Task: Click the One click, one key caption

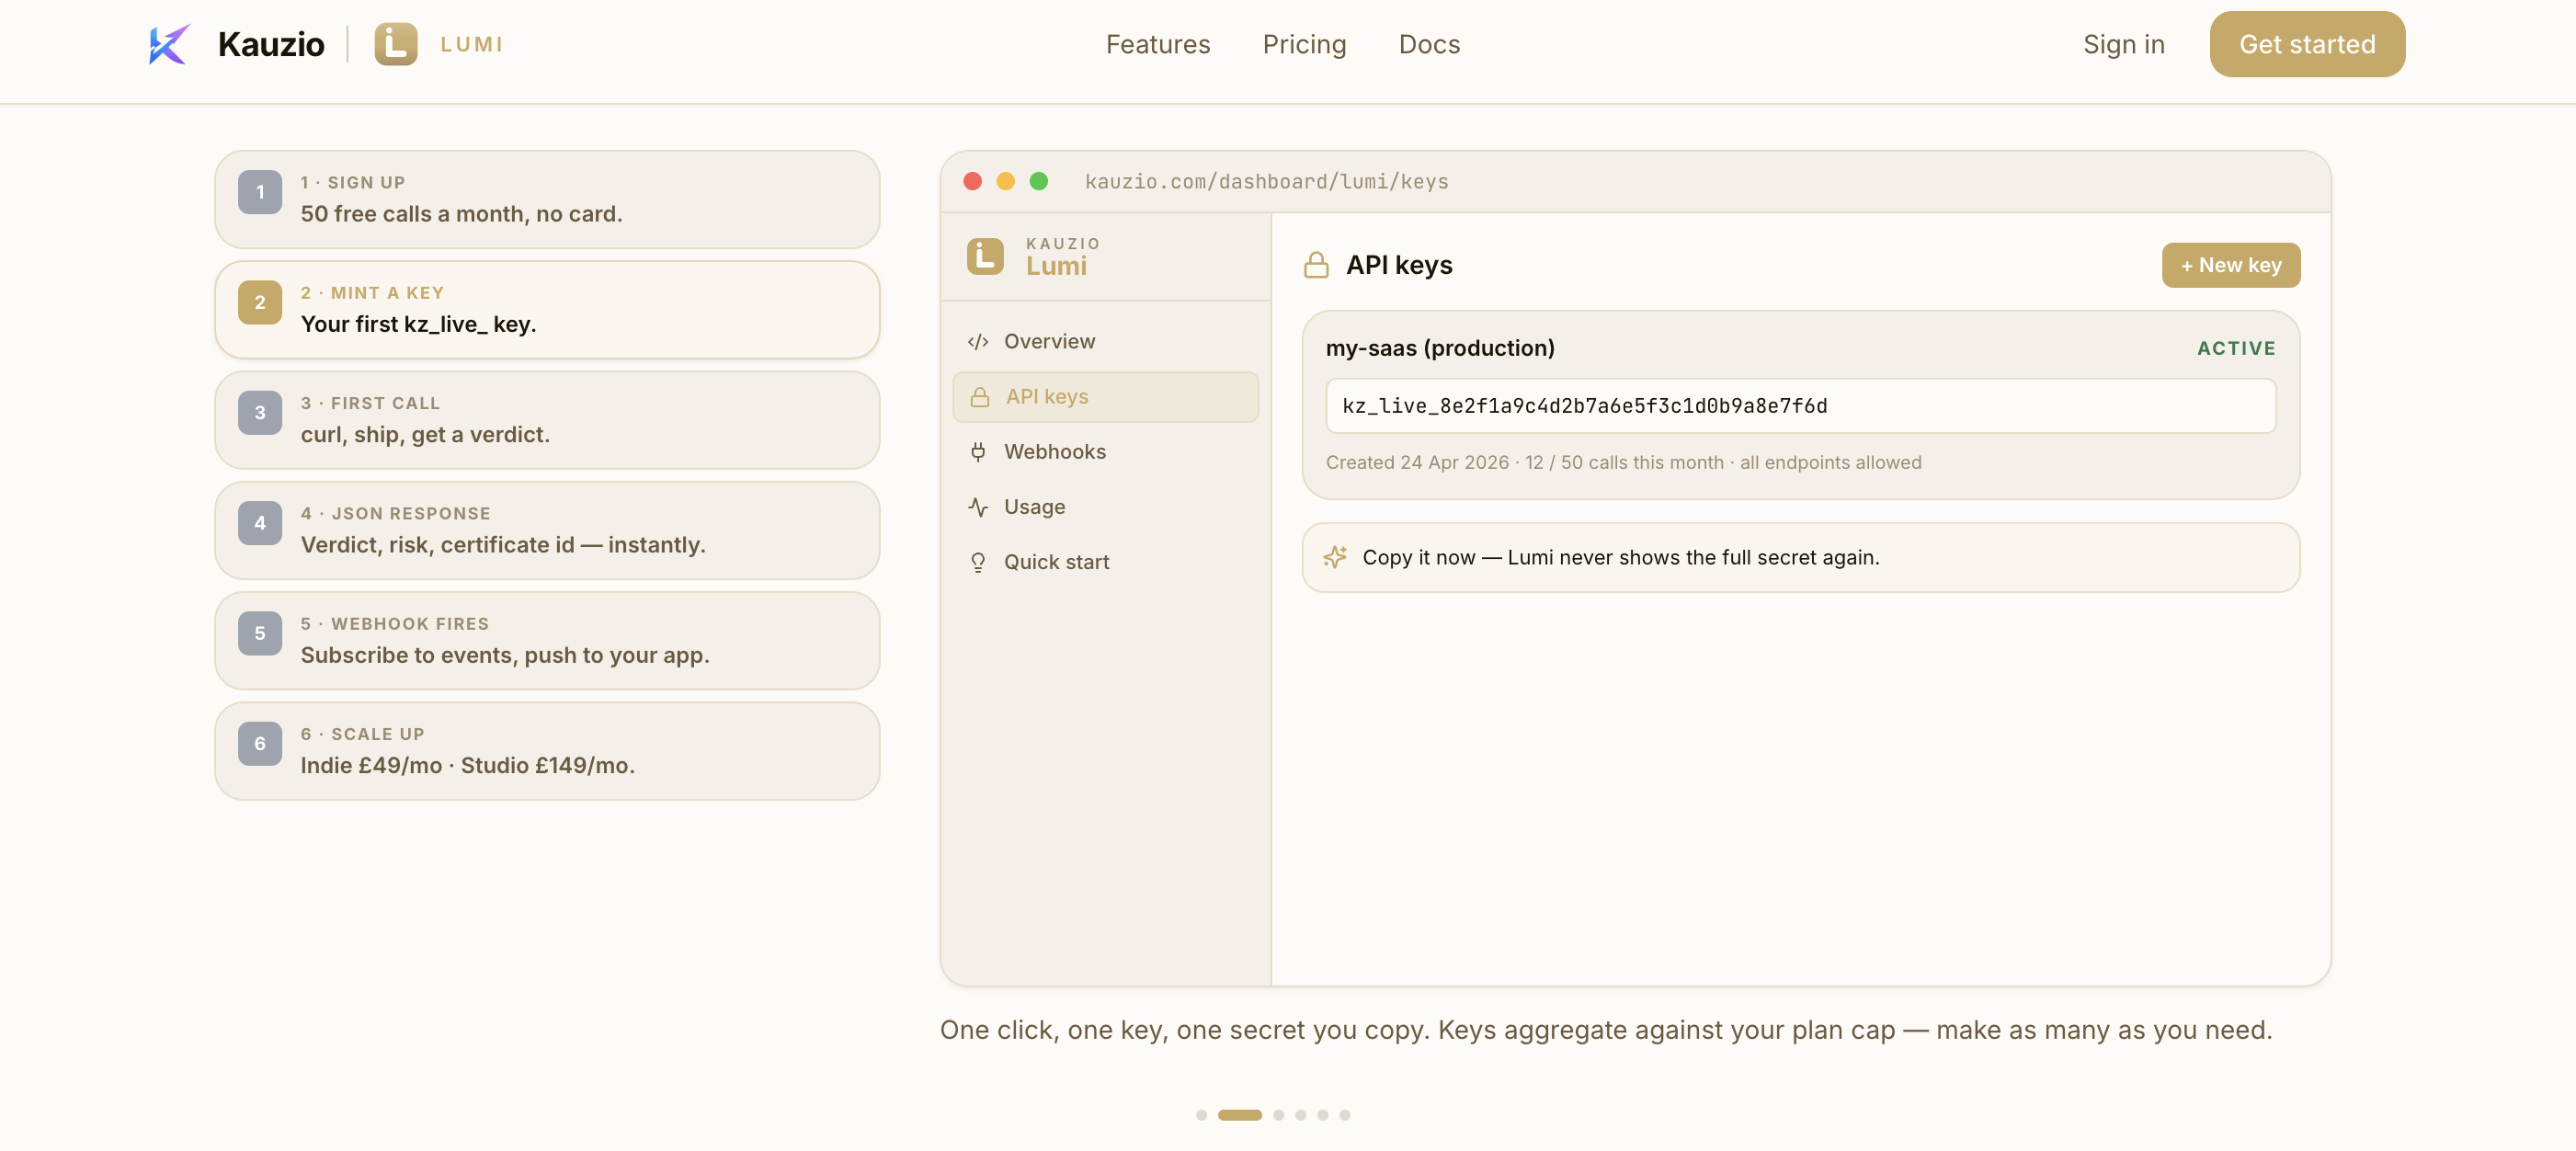Action: (1606, 1030)
